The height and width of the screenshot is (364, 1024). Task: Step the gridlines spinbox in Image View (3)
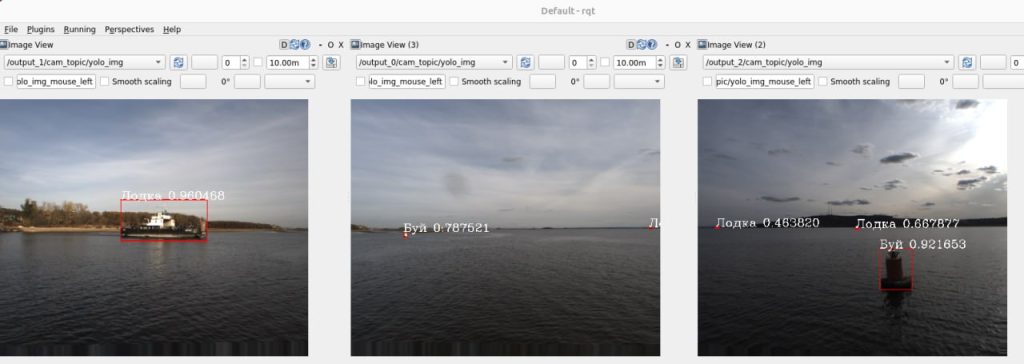pyautogui.click(x=592, y=63)
